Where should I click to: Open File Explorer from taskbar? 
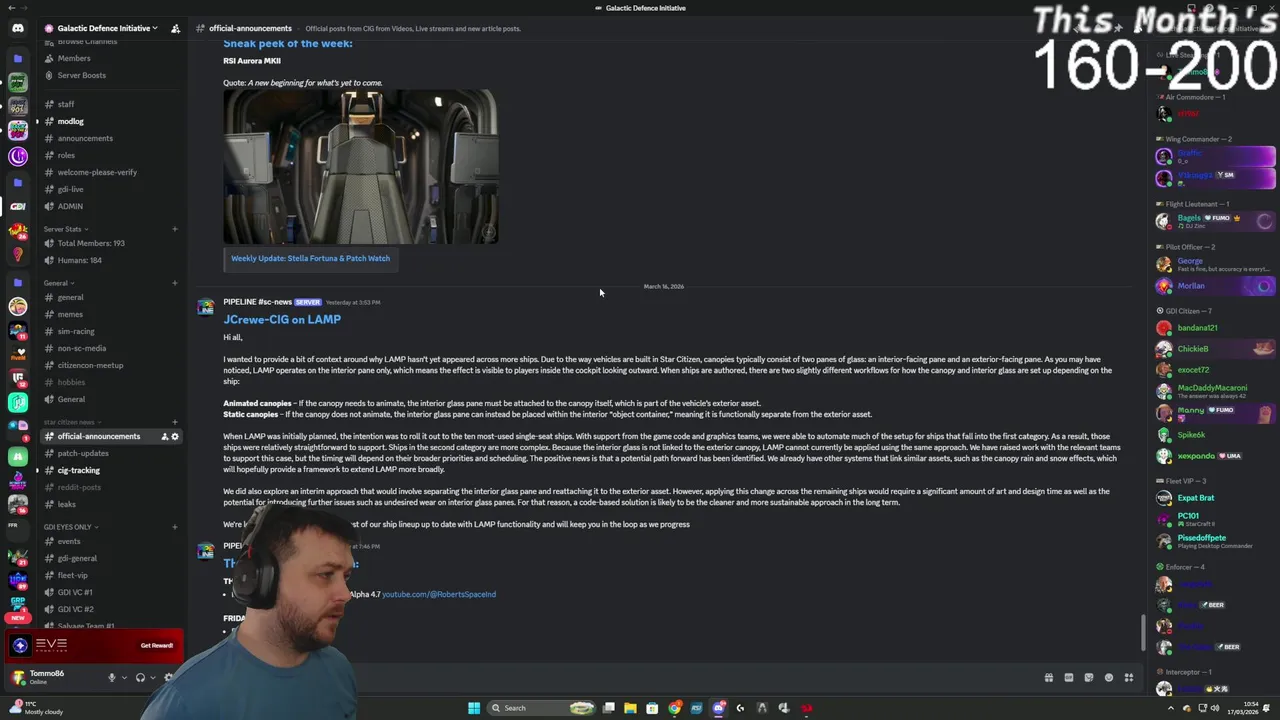(630, 708)
